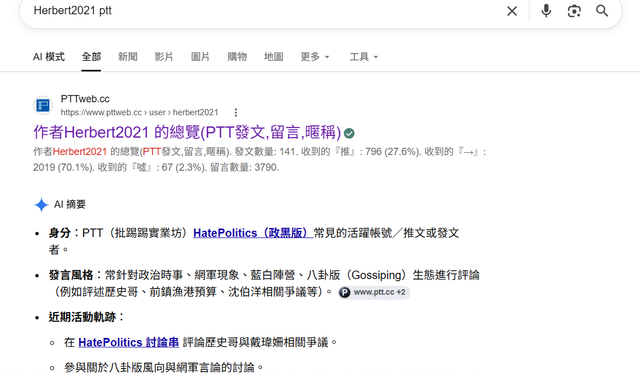Image resolution: width=640 pixels, height=383 pixels.
Task: Open the HatePolitics 討論串 link
Action: [129, 342]
